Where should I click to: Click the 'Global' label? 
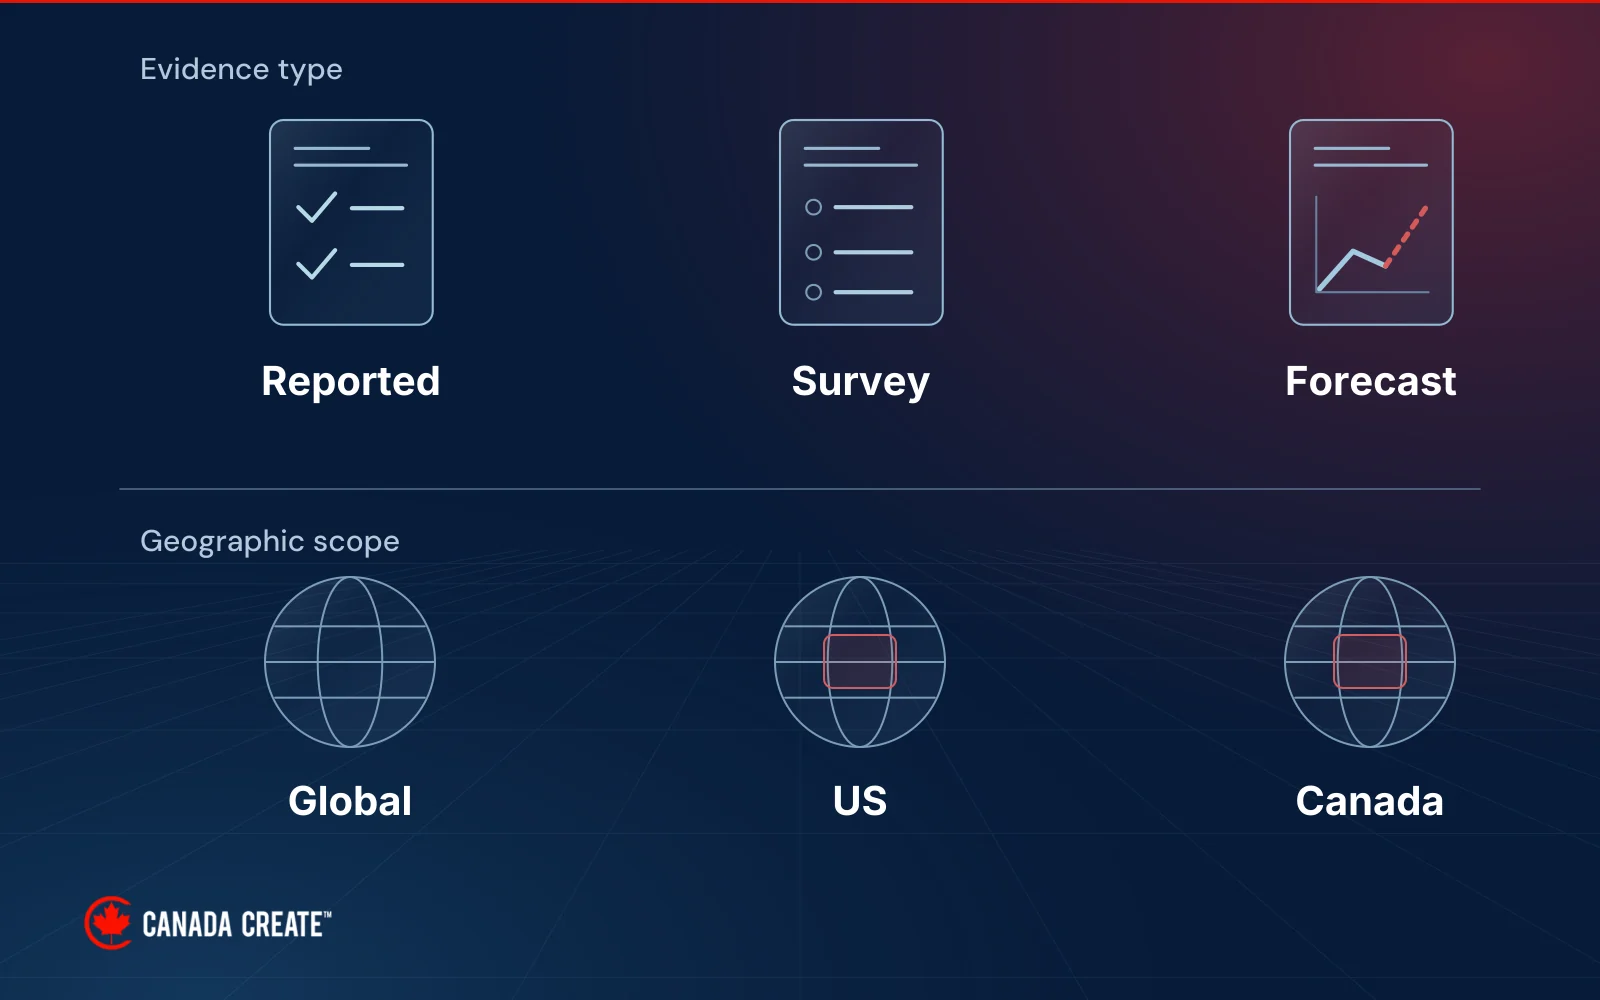350,801
